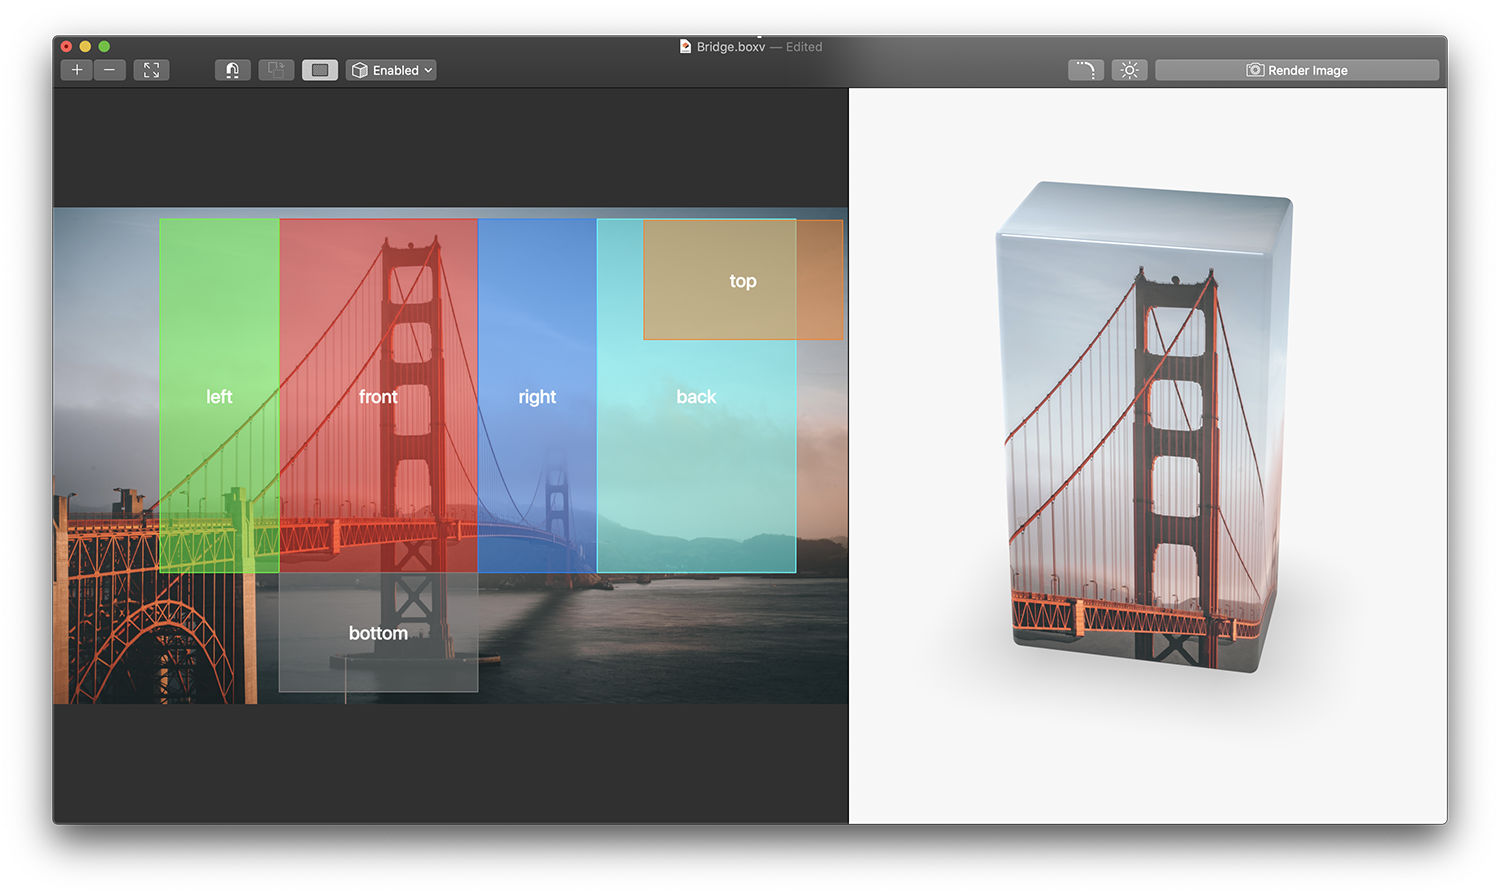Select the left face mapping region
1500x894 pixels.
click(x=218, y=397)
